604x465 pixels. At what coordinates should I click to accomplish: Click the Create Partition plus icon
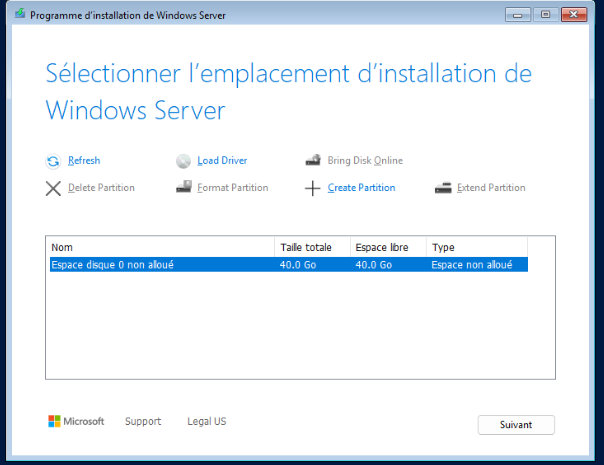coord(312,188)
